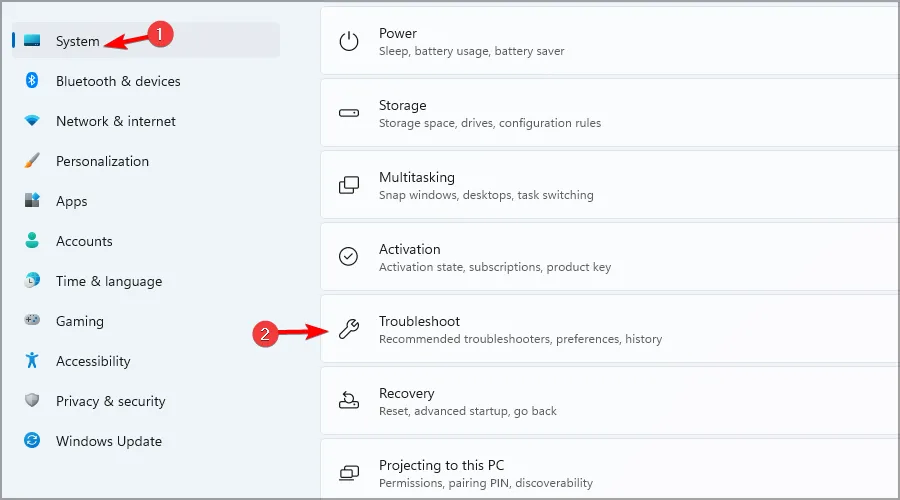Image resolution: width=900 pixels, height=500 pixels.
Task: Open Time & language settings
Action: (108, 281)
